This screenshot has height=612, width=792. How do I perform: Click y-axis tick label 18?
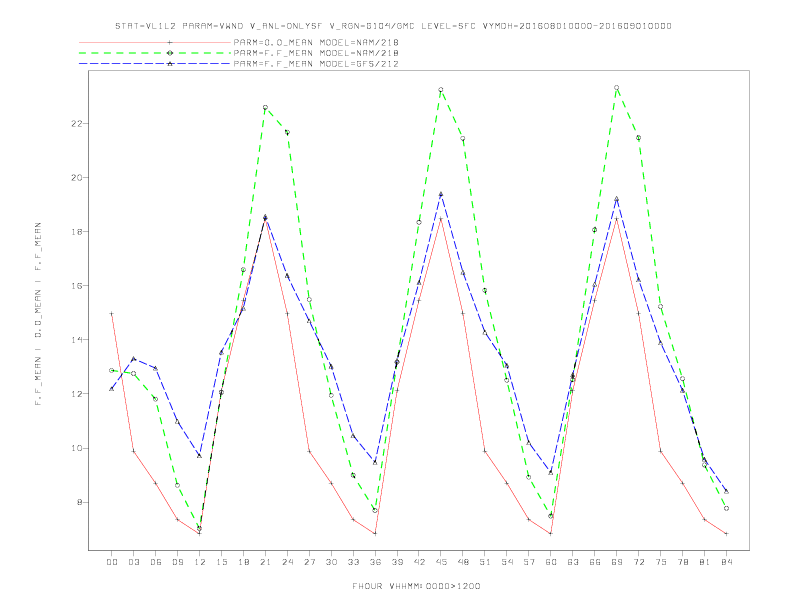tap(77, 232)
